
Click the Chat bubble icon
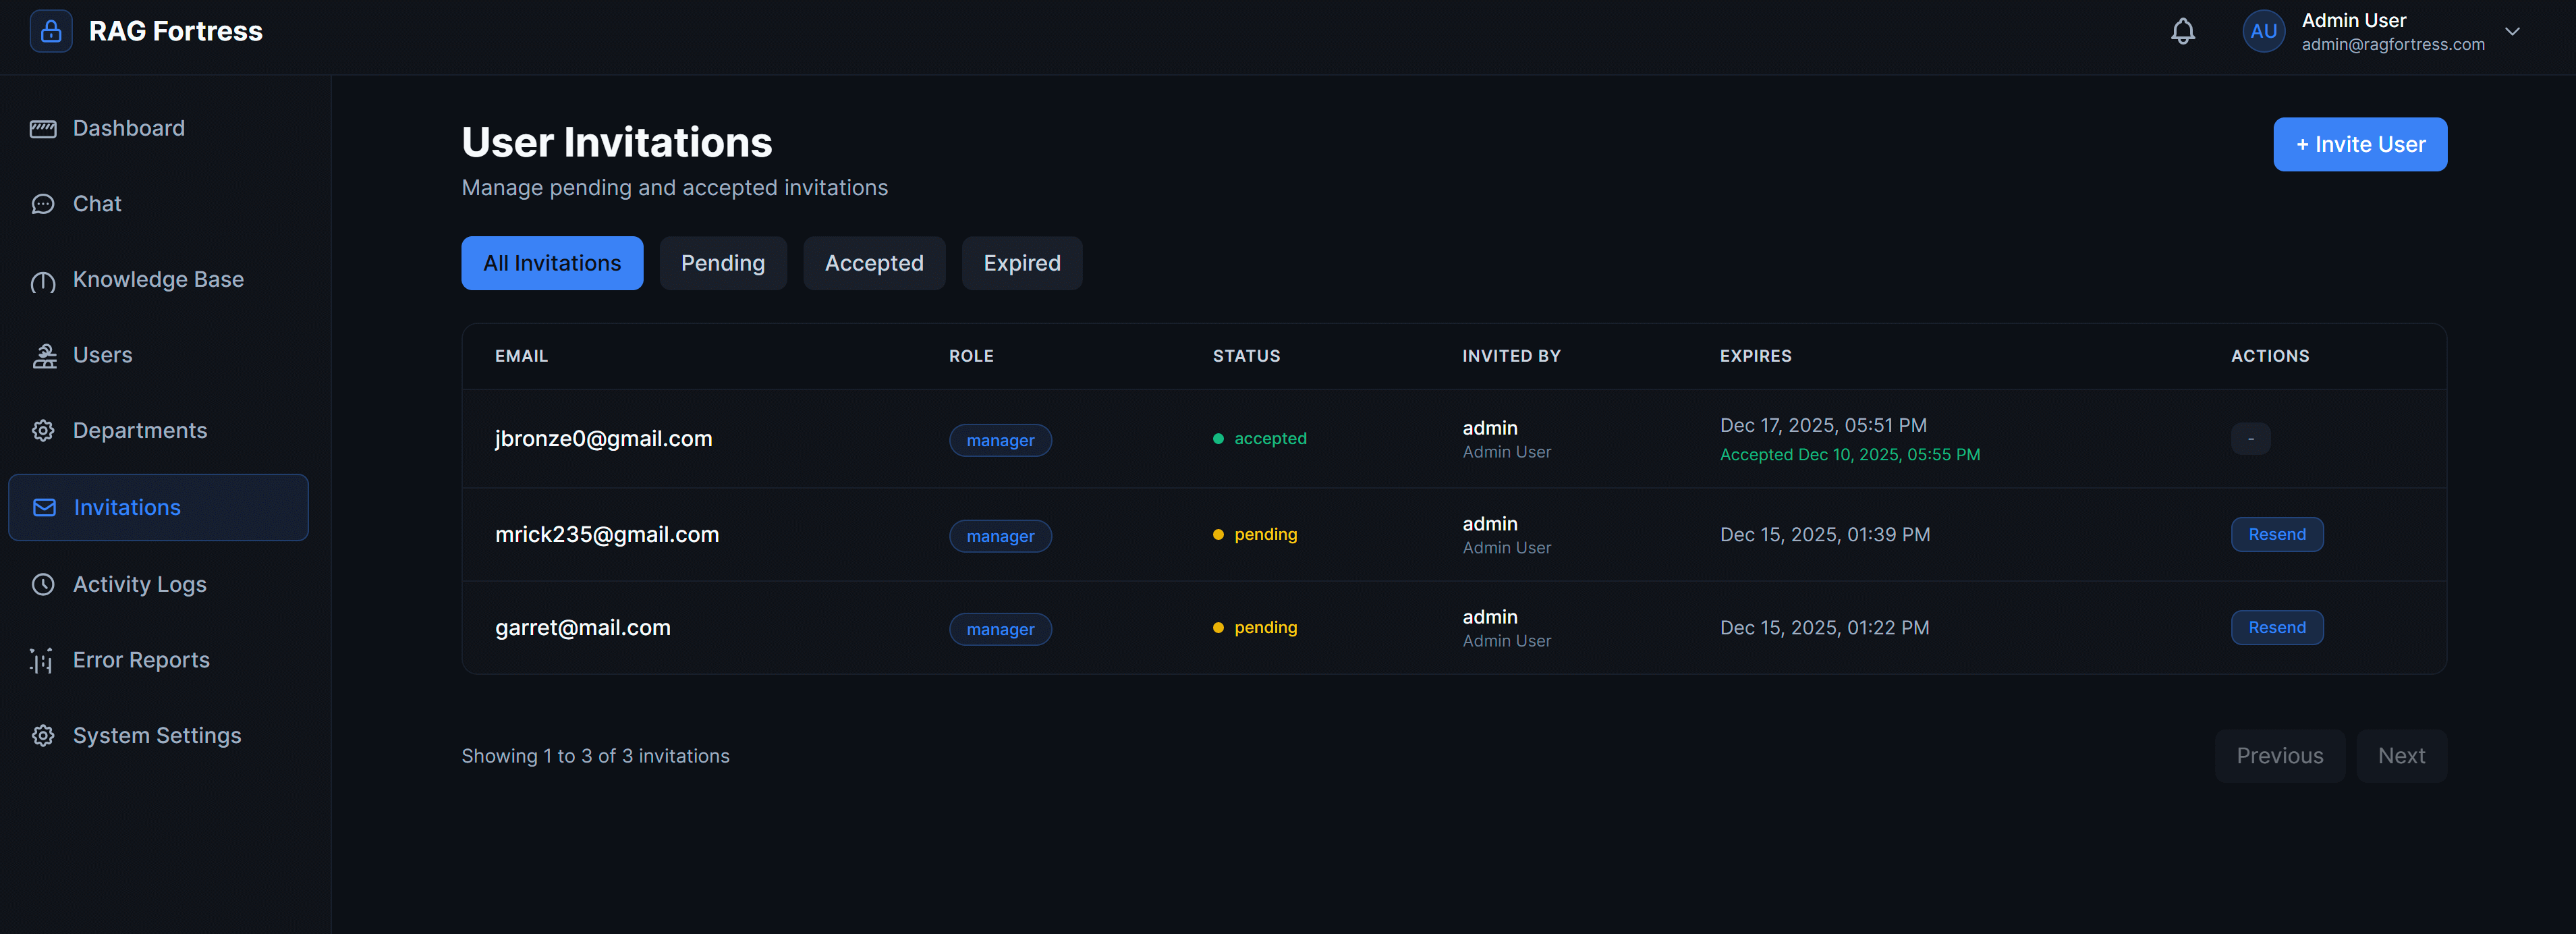pyautogui.click(x=43, y=204)
